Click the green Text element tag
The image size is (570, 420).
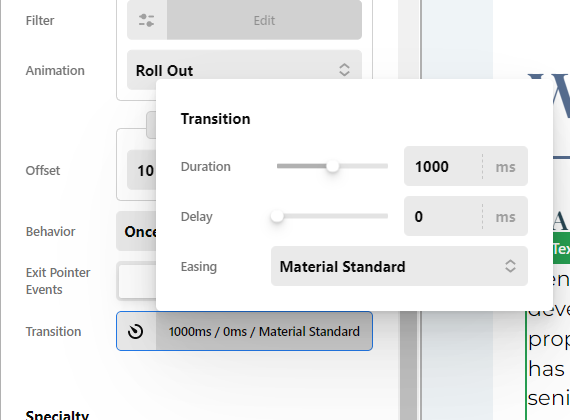click(x=561, y=249)
